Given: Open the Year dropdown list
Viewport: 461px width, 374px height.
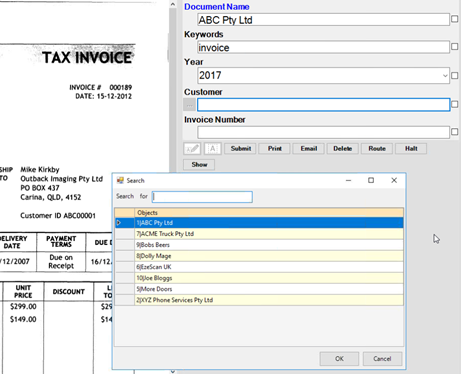Looking at the screenshot, I should (445, 76).
